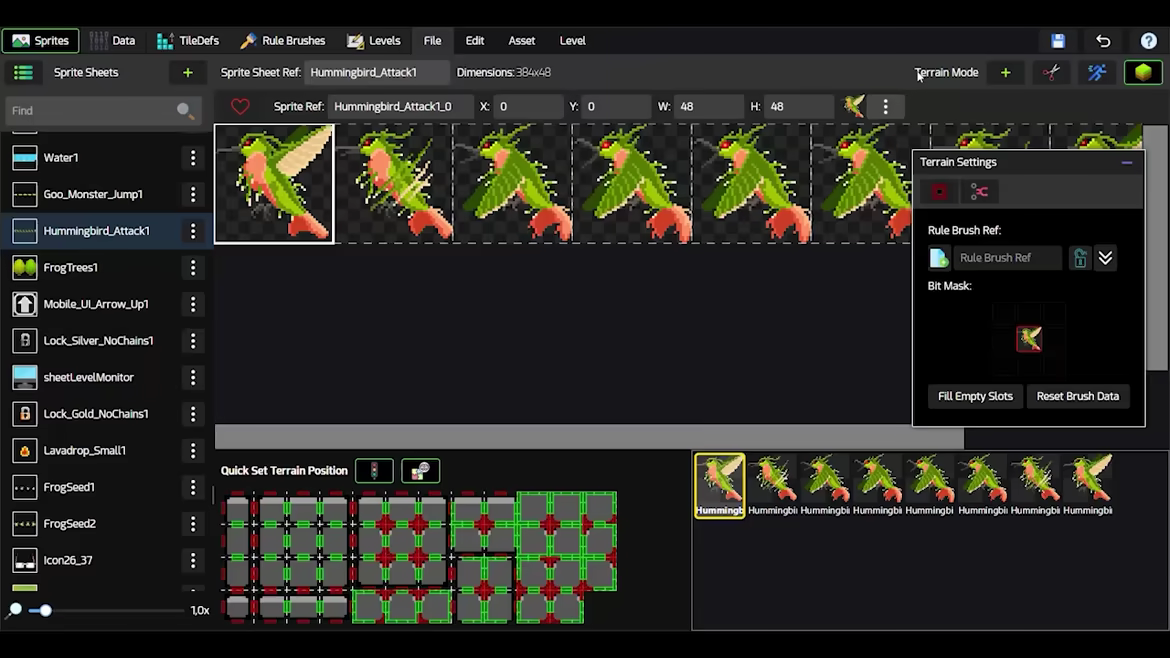Image resolution: width=1170 pixels, height=658 pixels.
Task: Click the red square icon in Terrain Settings
Action: [x=939, y=192]
